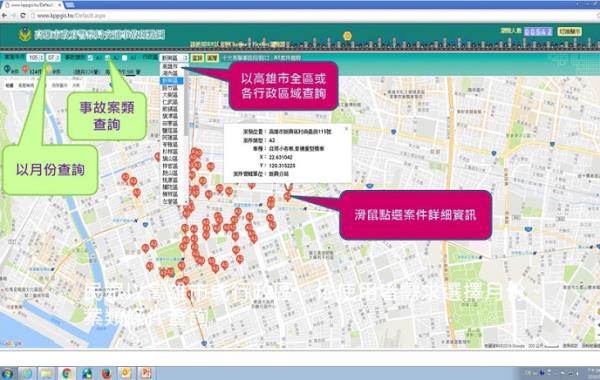Open Firefox from the taskbar
The width and height of the screenshot is (600, 380).
(x=106, y=373)
